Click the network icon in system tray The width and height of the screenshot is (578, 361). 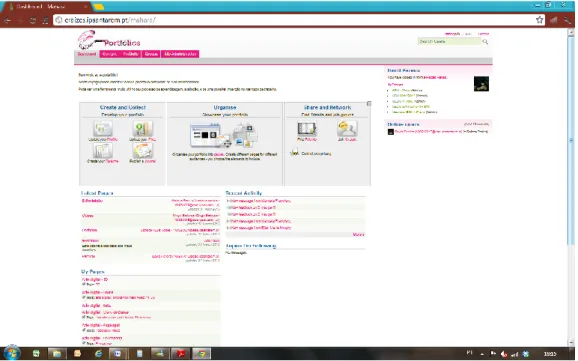coord(515,354)
